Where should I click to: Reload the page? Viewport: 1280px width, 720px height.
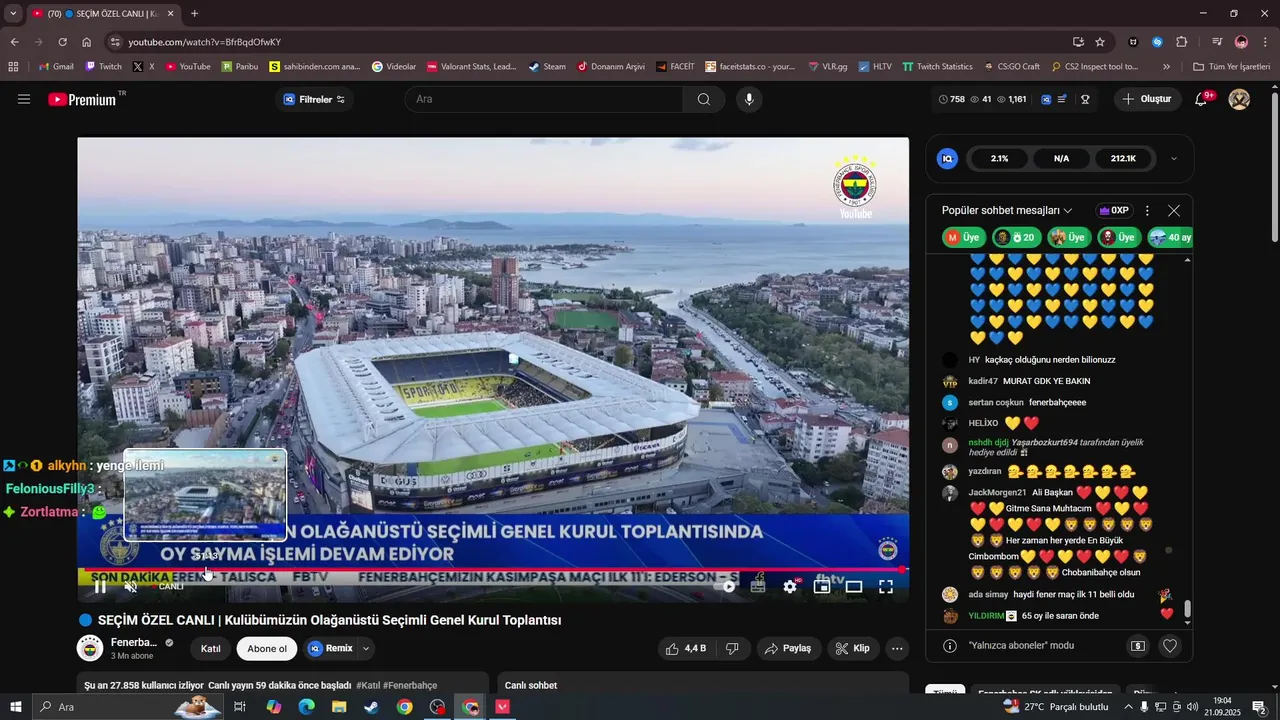point(62,42)
